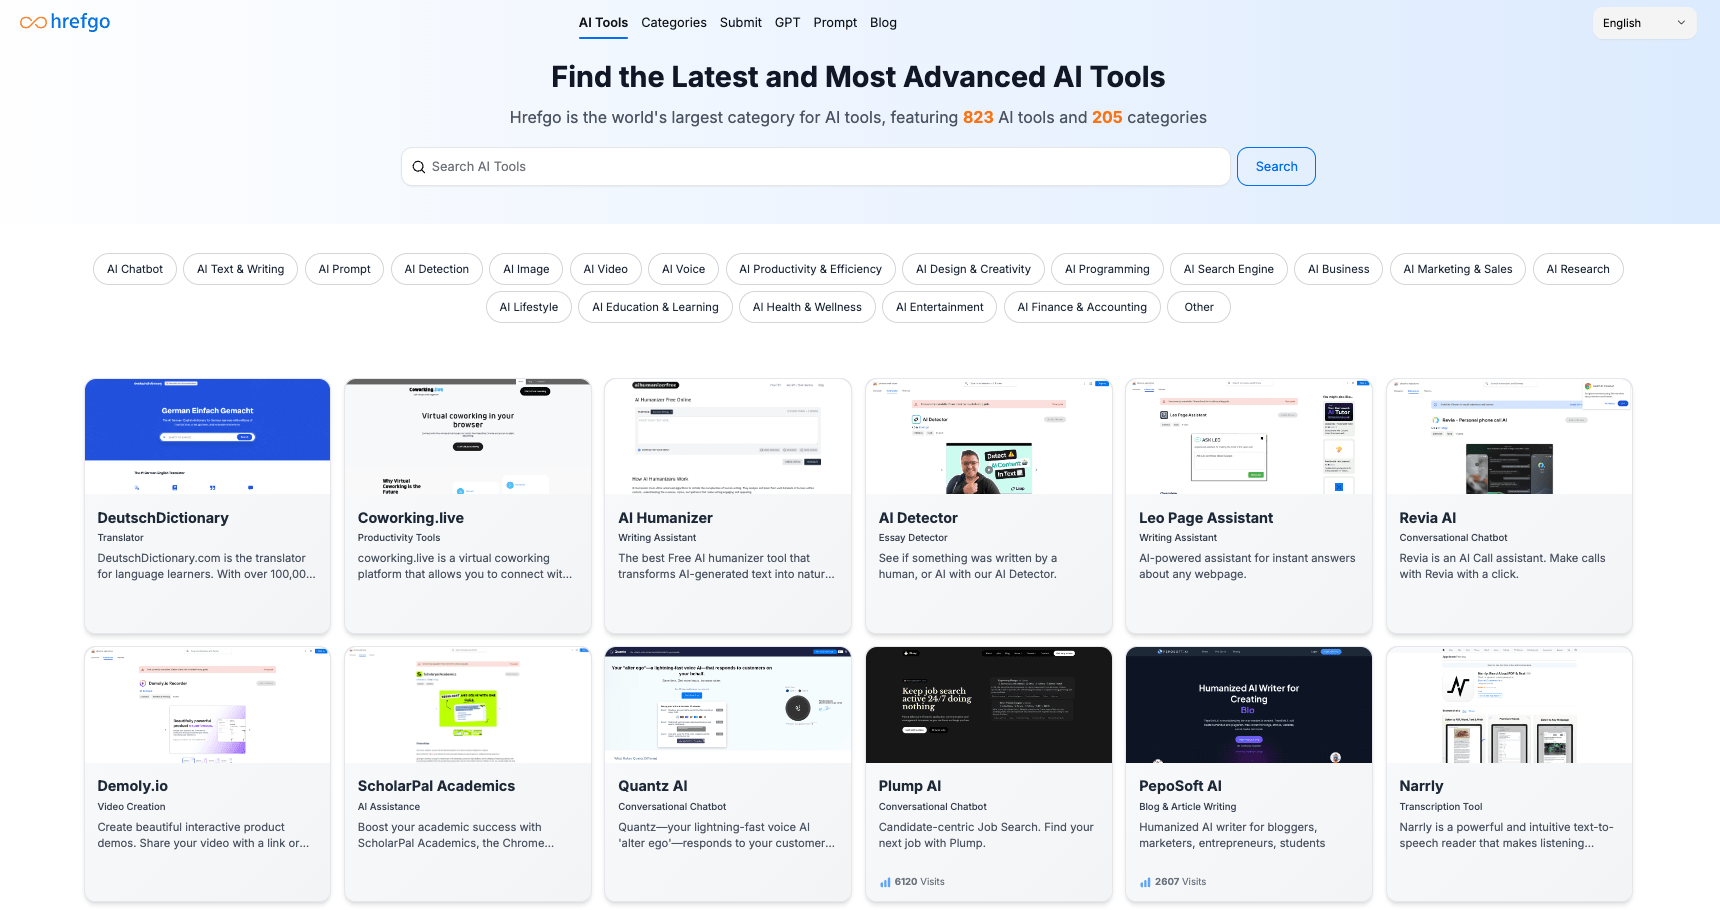Image resolution: width=1720 pixels, height=910 pixels.
Task: Click the Plump AI visits chart icon
Action: 885,882
